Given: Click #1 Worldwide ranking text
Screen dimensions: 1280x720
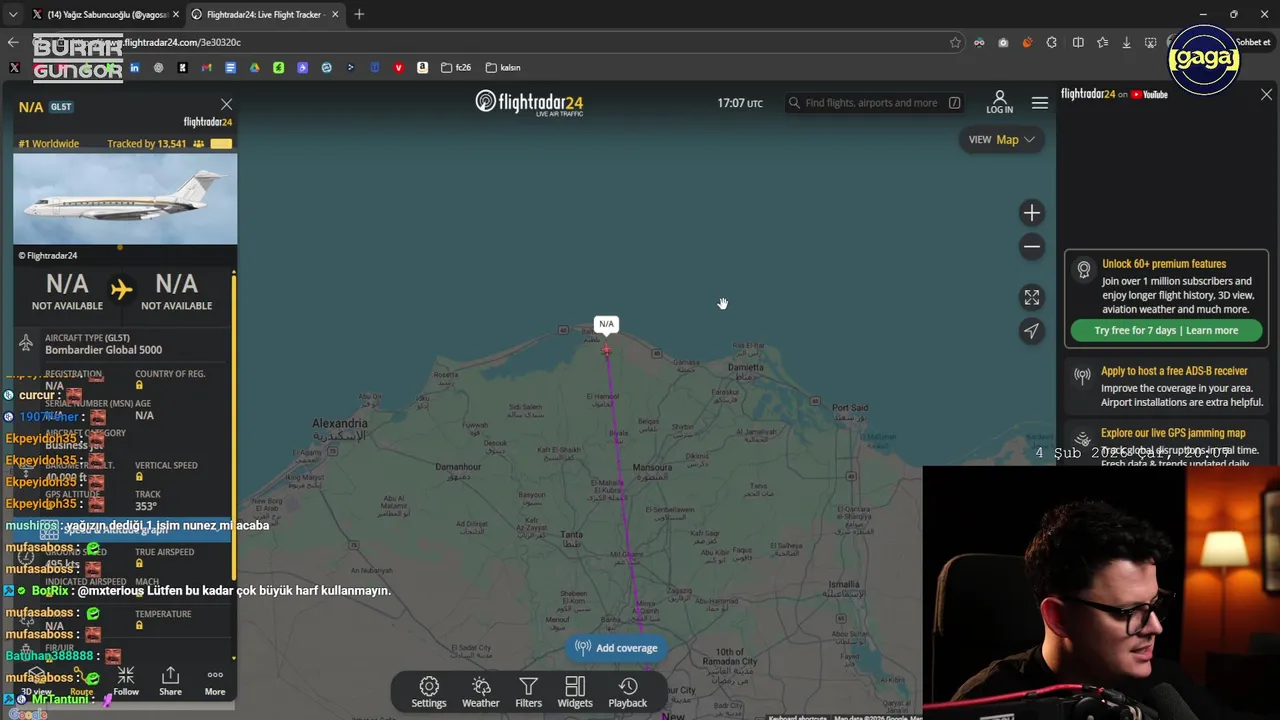Looking at the screenshot, I should coord(48,144).
